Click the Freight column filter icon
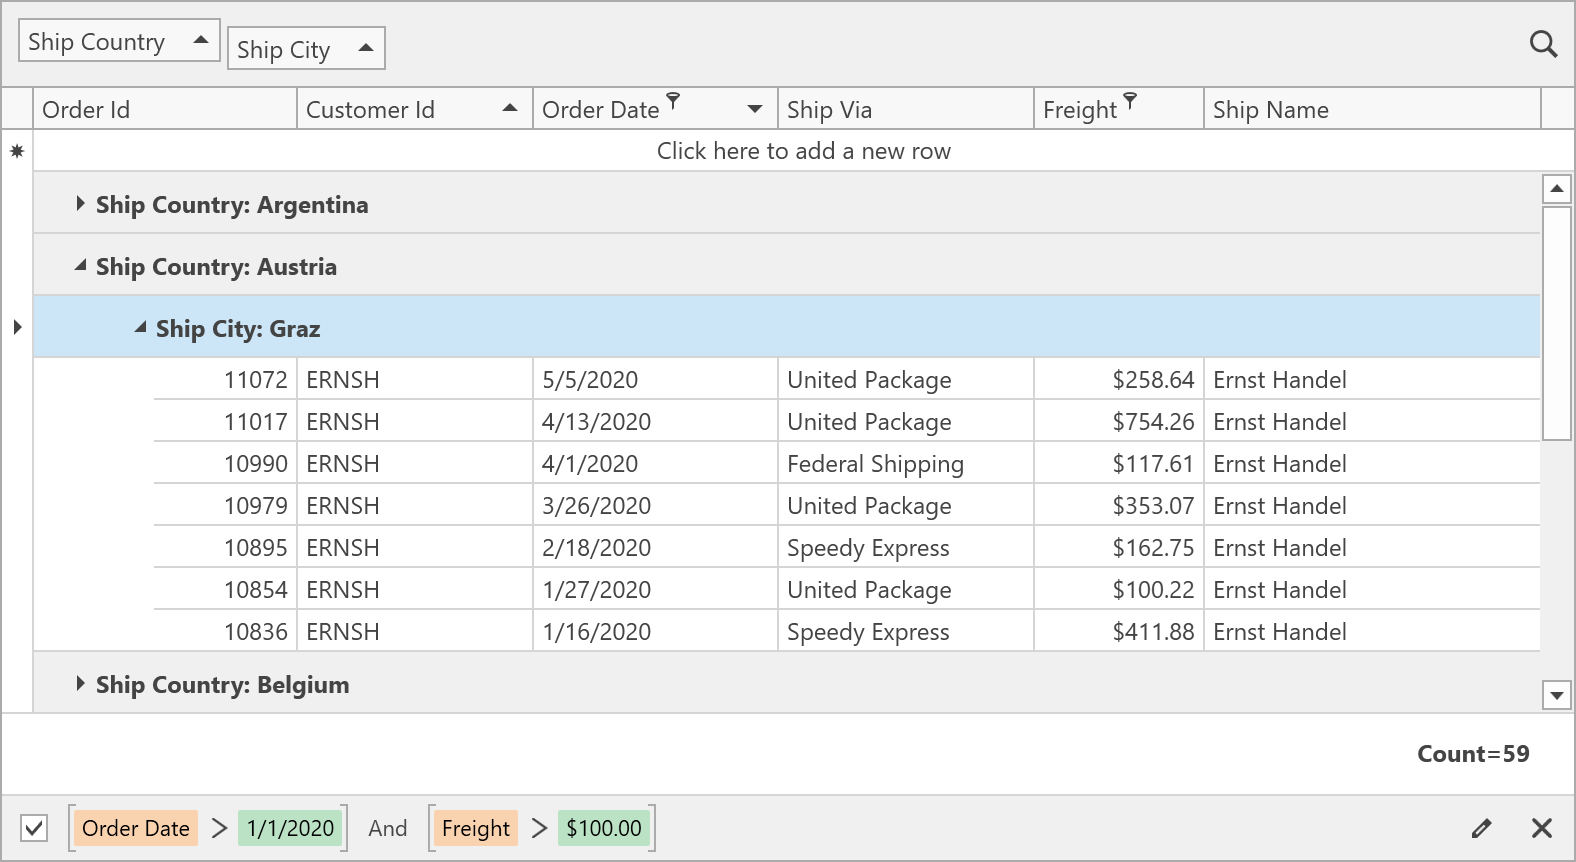The width and height of the screenshot is (1576, 862). pyautogui.click(x=1129, y=100)
